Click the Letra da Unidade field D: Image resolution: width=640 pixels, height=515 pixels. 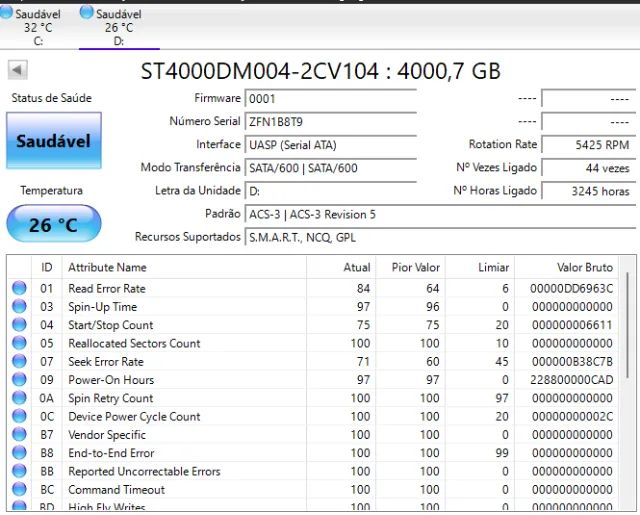coord(331,191)
